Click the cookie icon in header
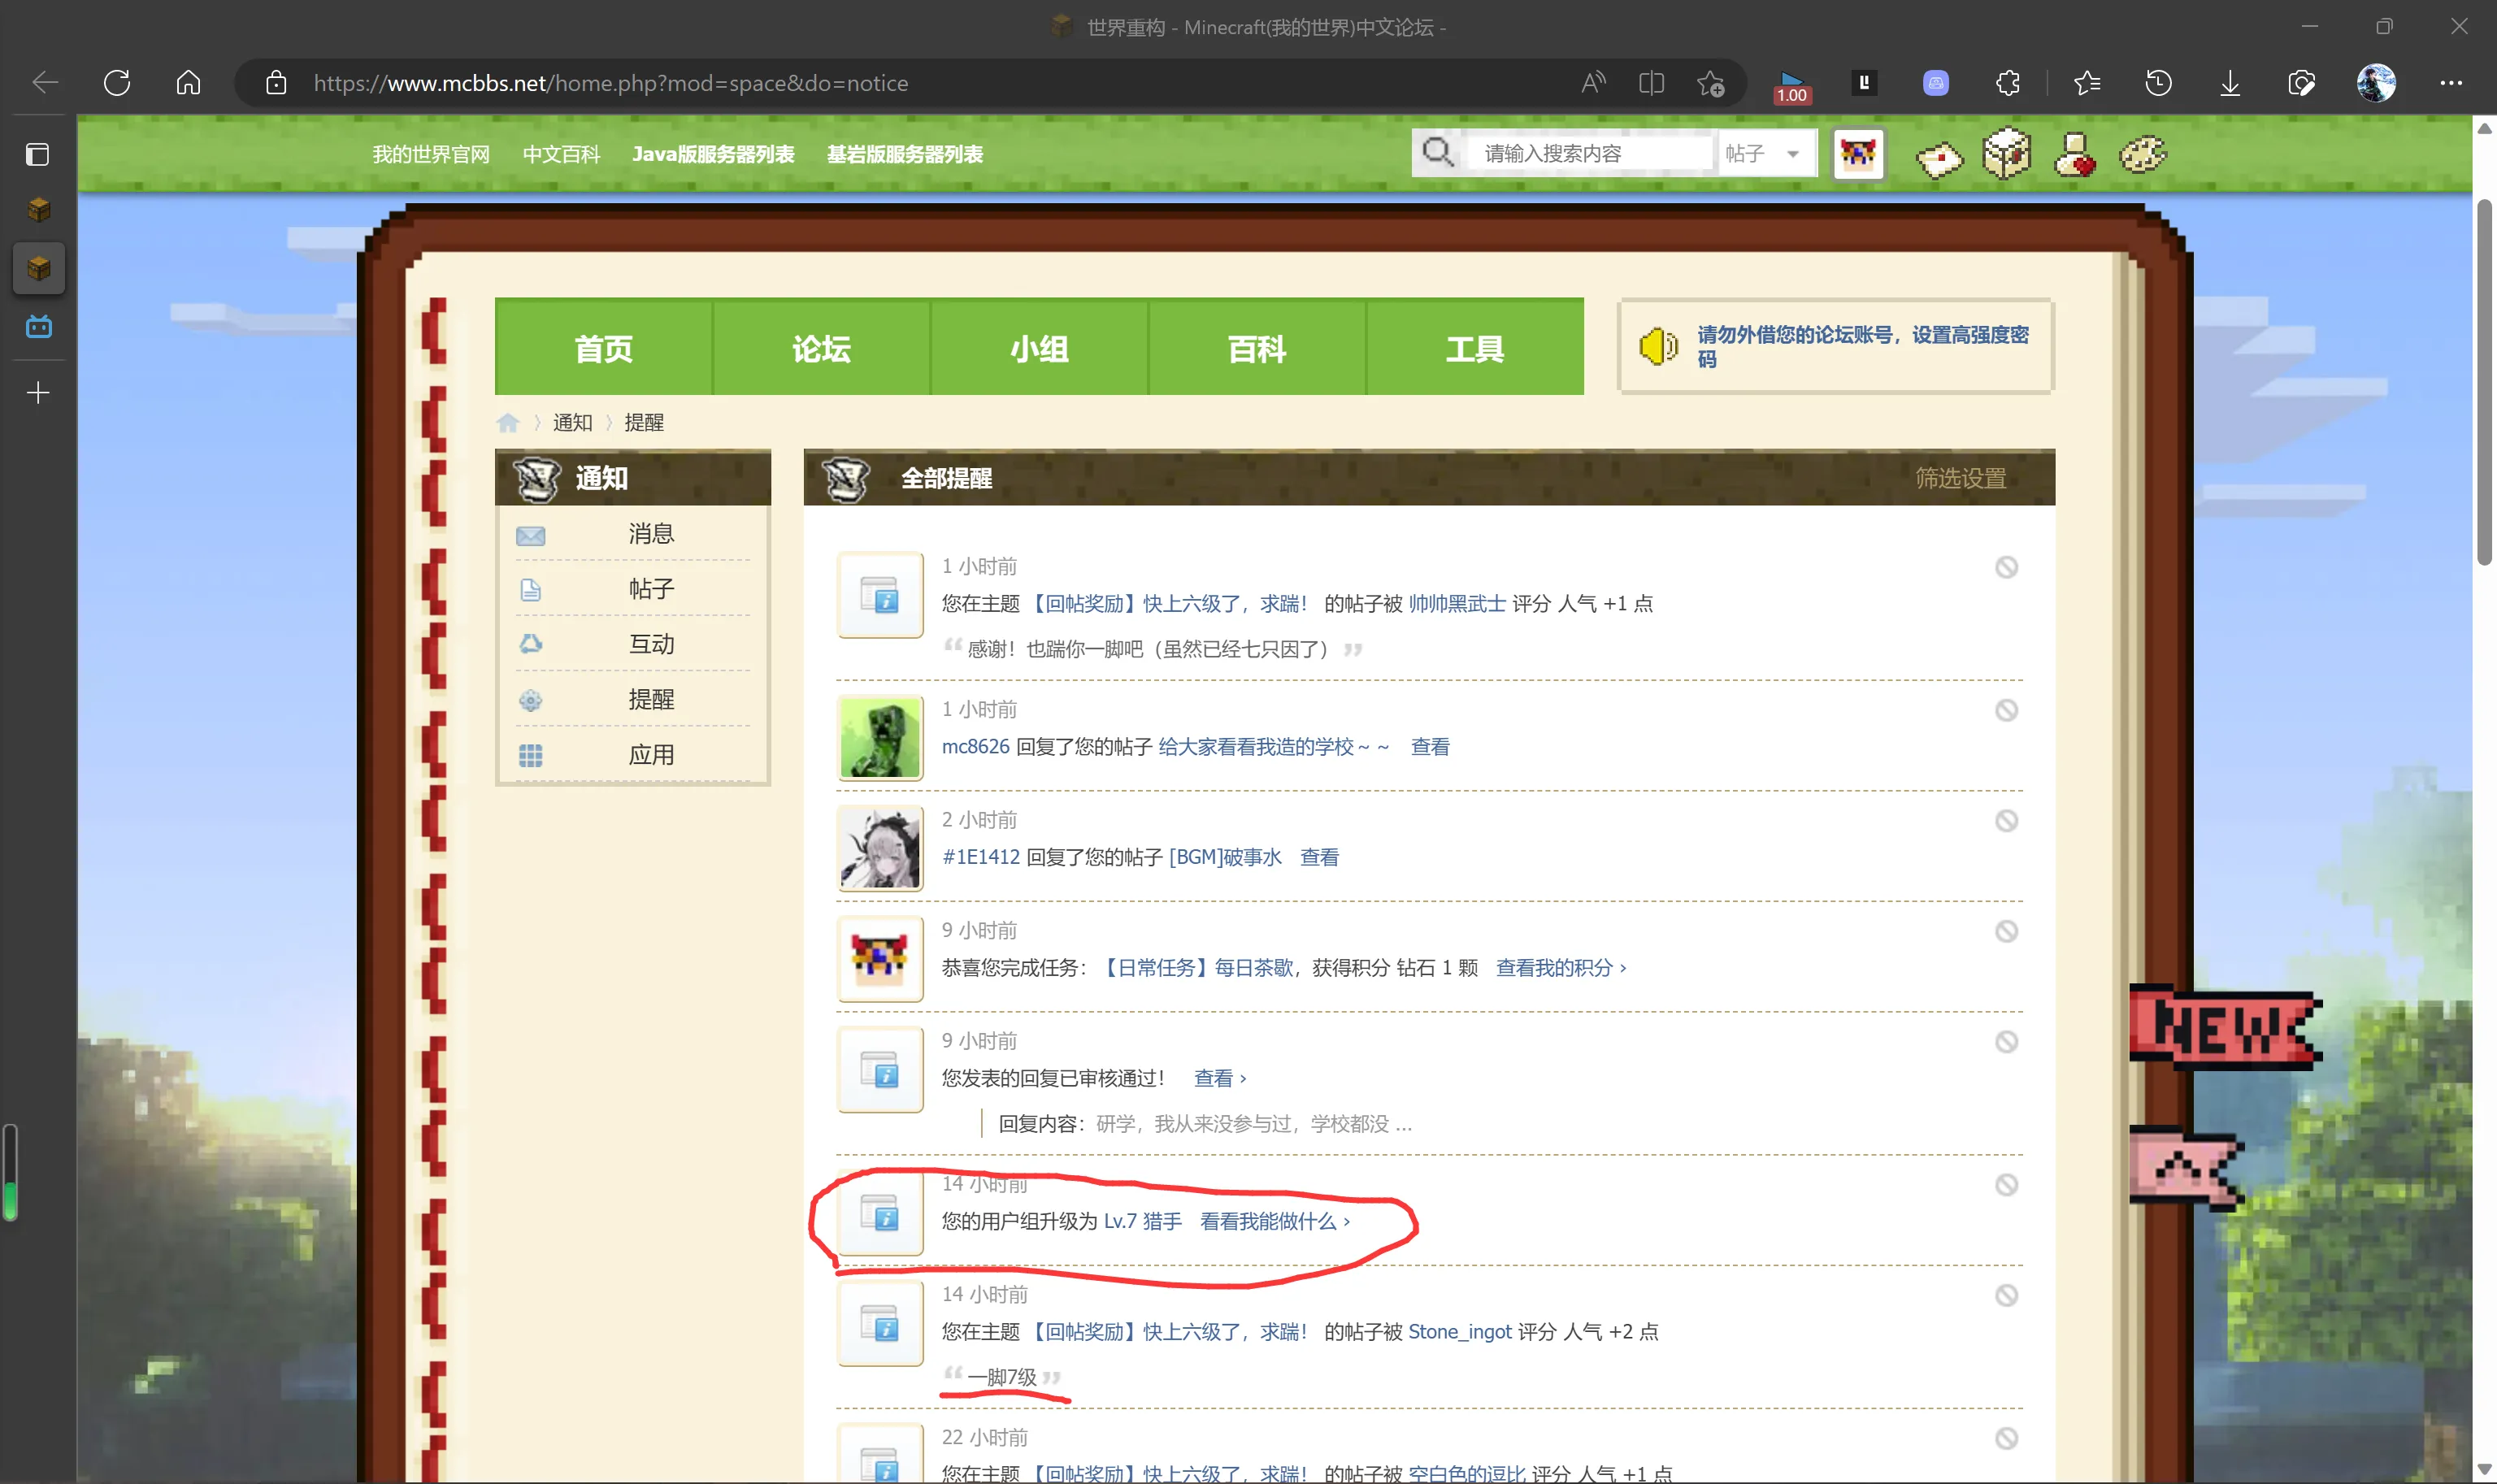 2142,155
